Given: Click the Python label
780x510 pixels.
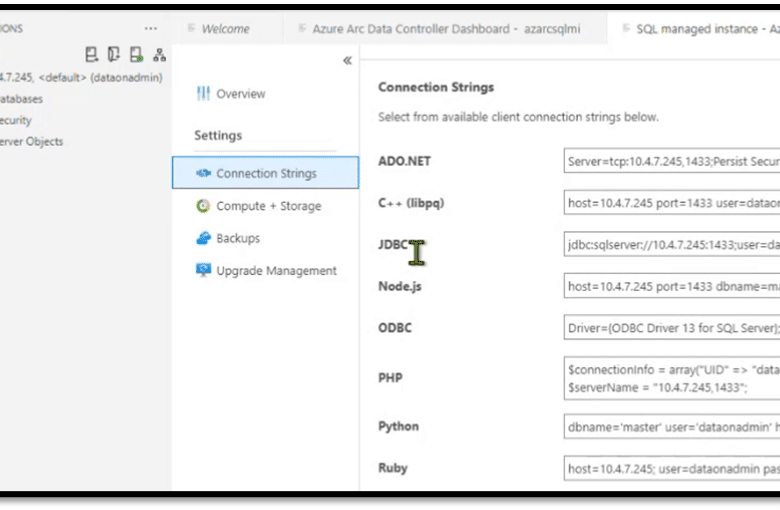Looking at the screenshot, I should pyautogui.click(x=398, y=427).
